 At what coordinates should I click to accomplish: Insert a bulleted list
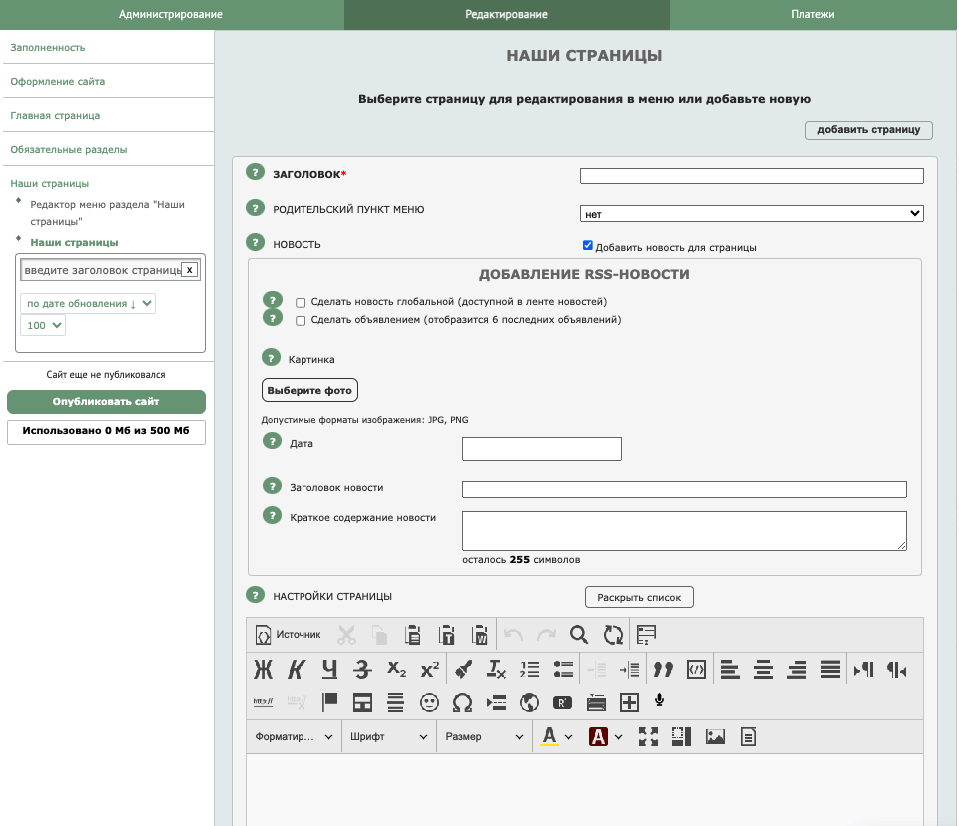[563, 670]
